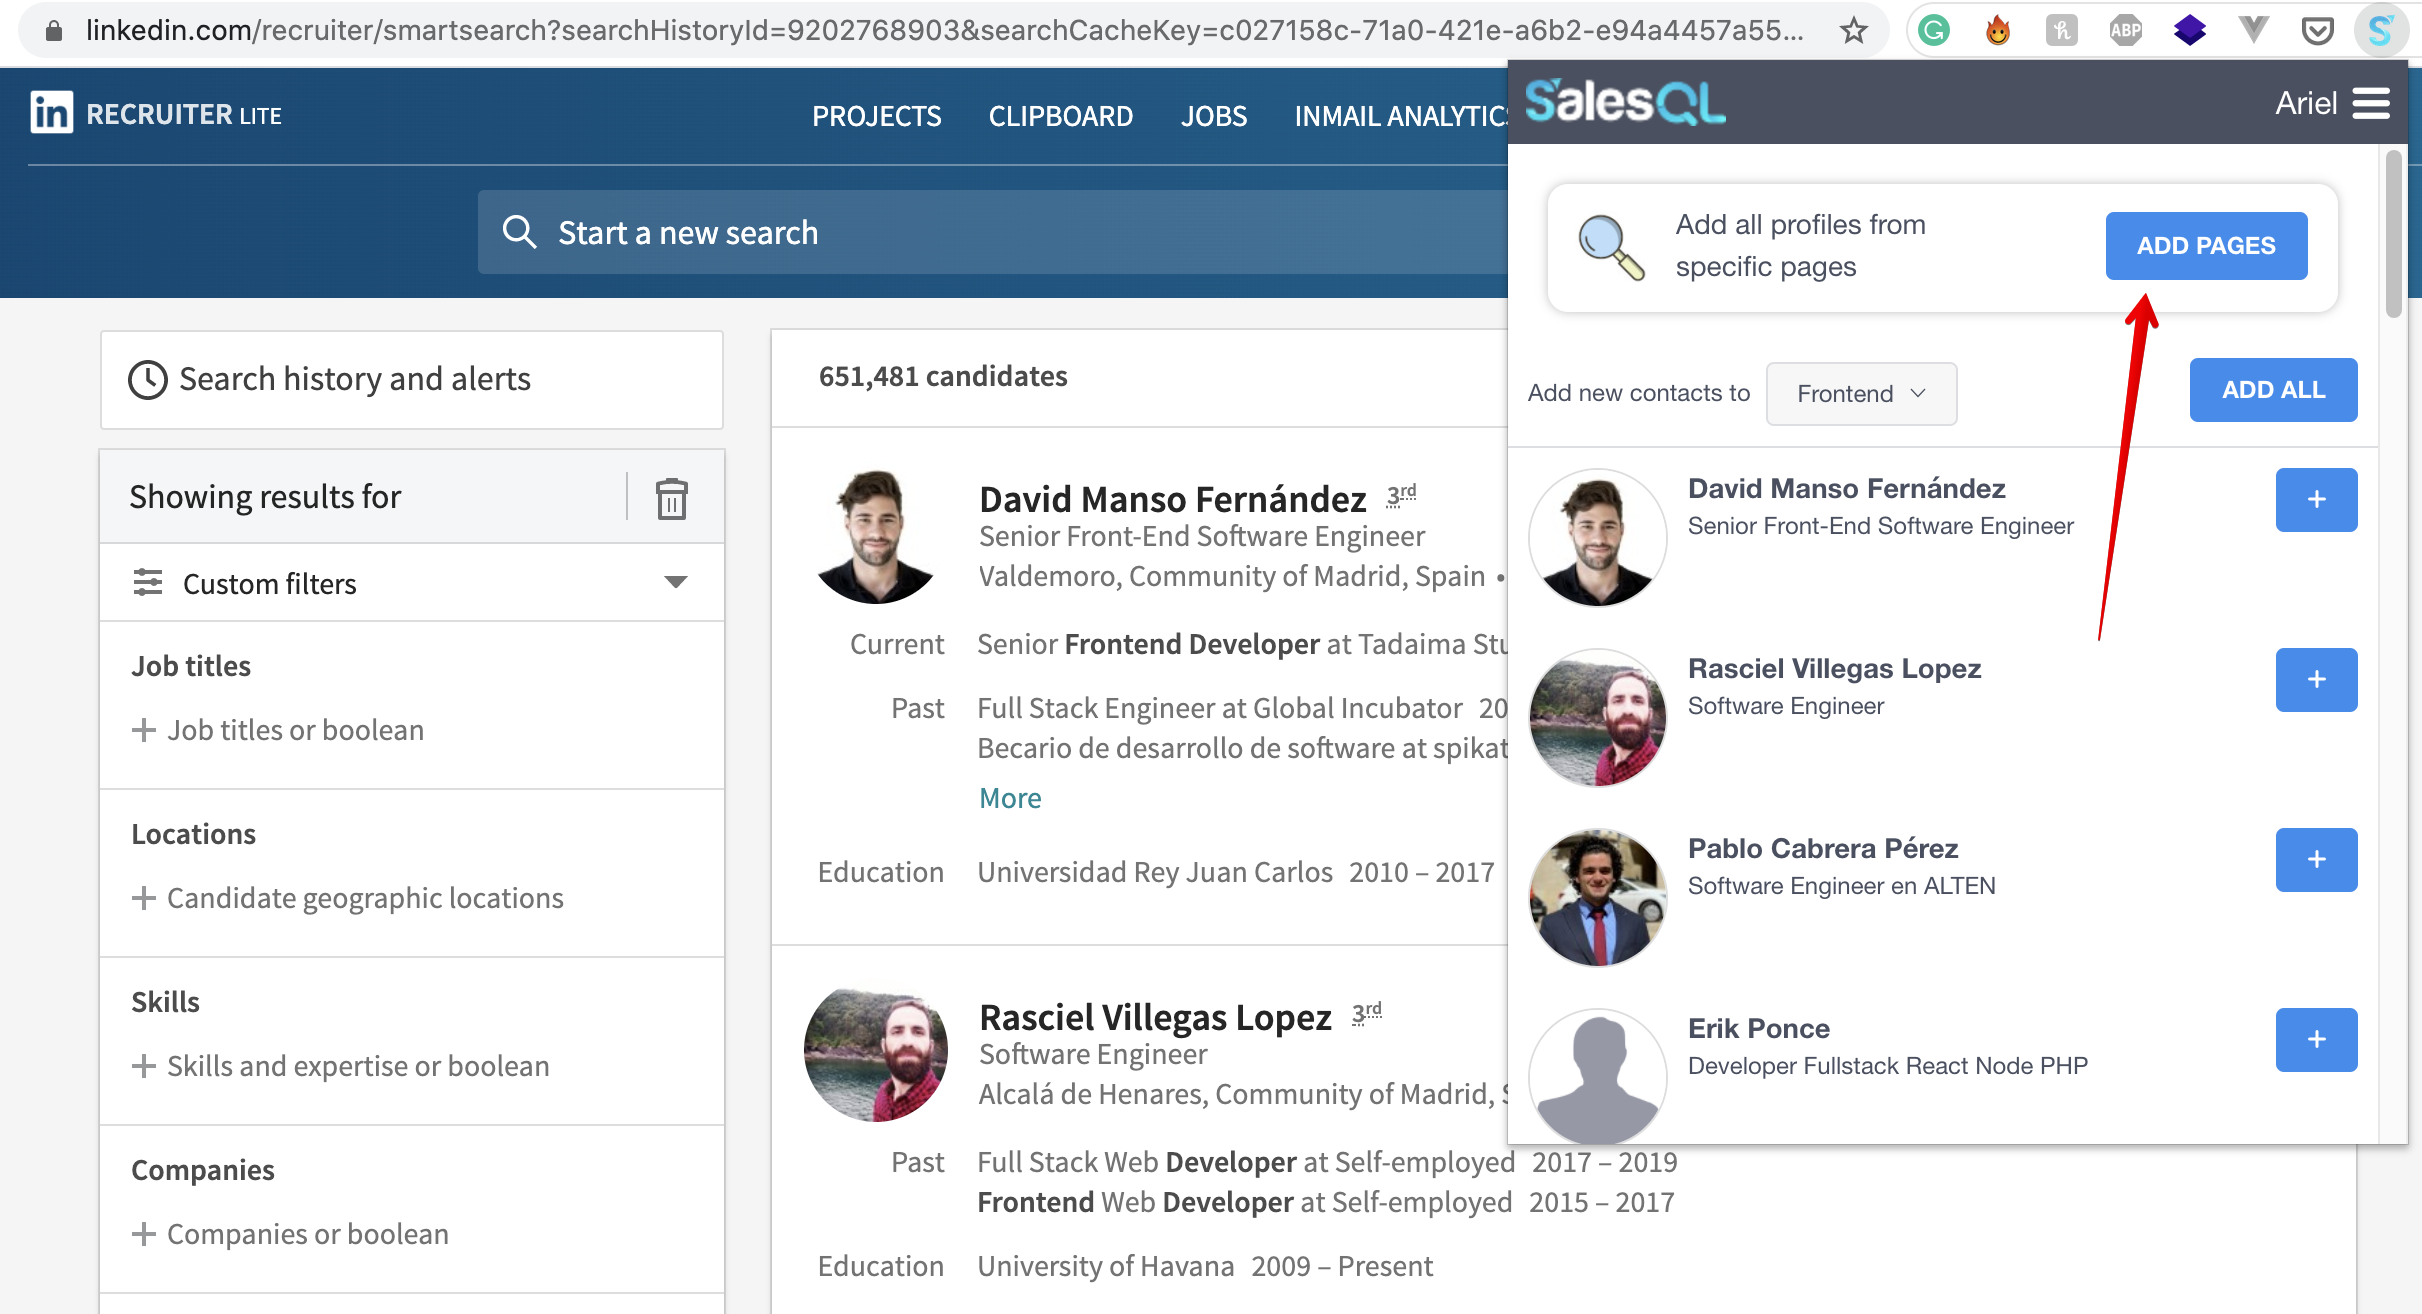
Task: Click Erik Ponce name in SalesQL
Action: [1759, 1028]
